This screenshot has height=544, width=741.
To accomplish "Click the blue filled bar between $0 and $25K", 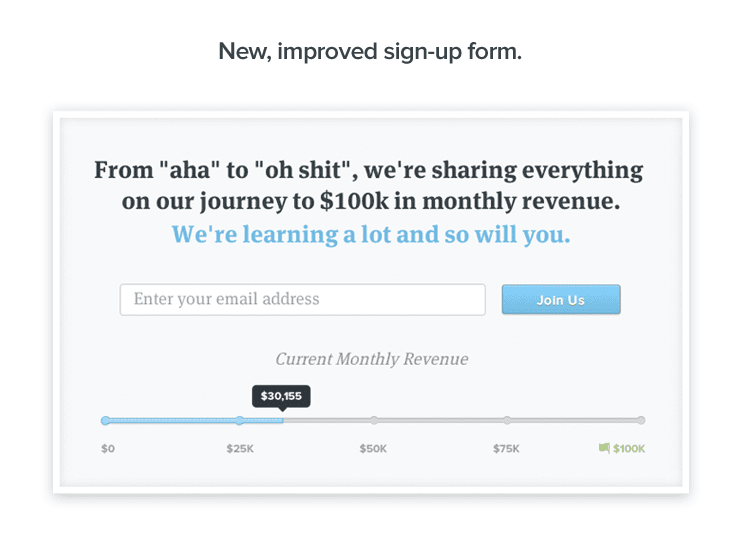I will pyautogui.click(x=172, y=421).
